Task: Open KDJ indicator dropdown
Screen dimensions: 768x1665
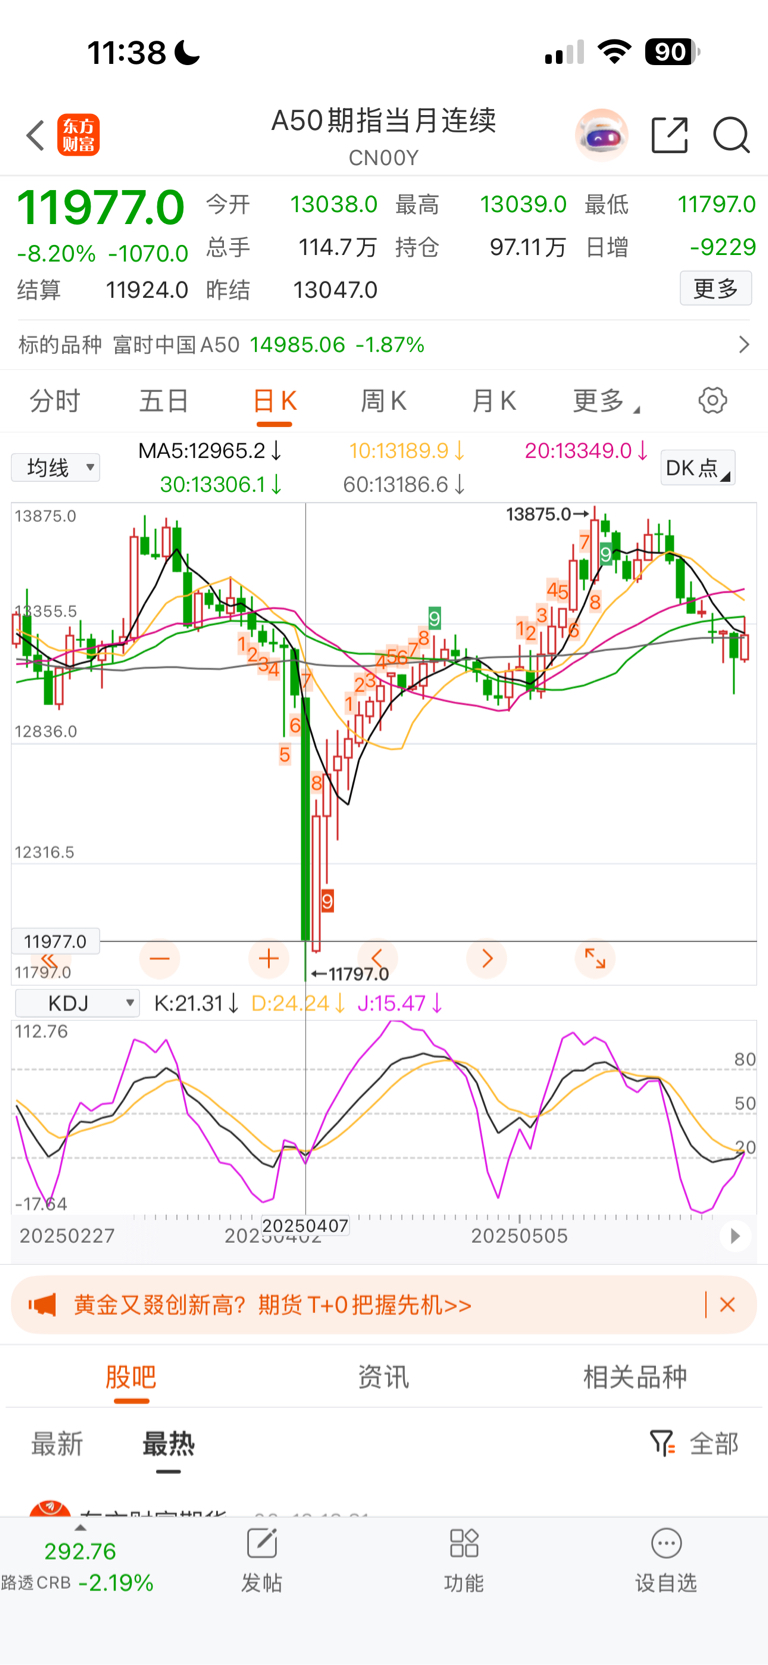Action: [x=77, y=1003]
